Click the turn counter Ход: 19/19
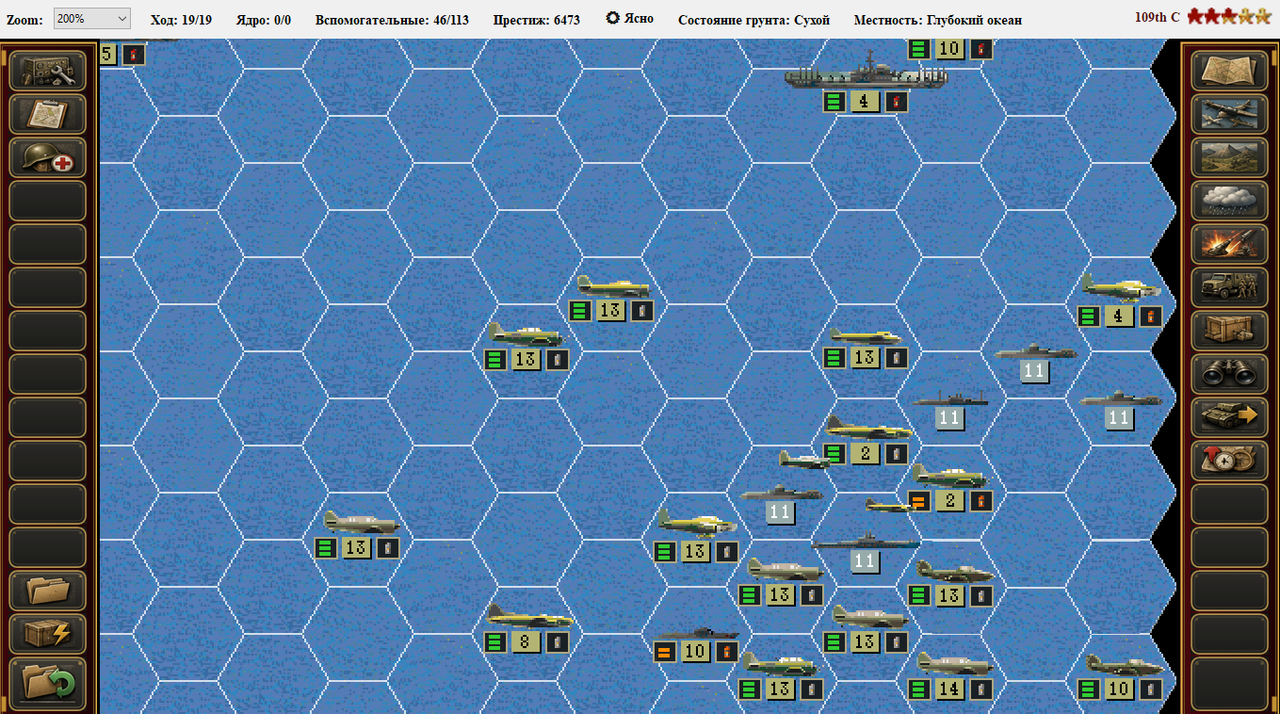1280x714 pixels. tap(181, 19)
